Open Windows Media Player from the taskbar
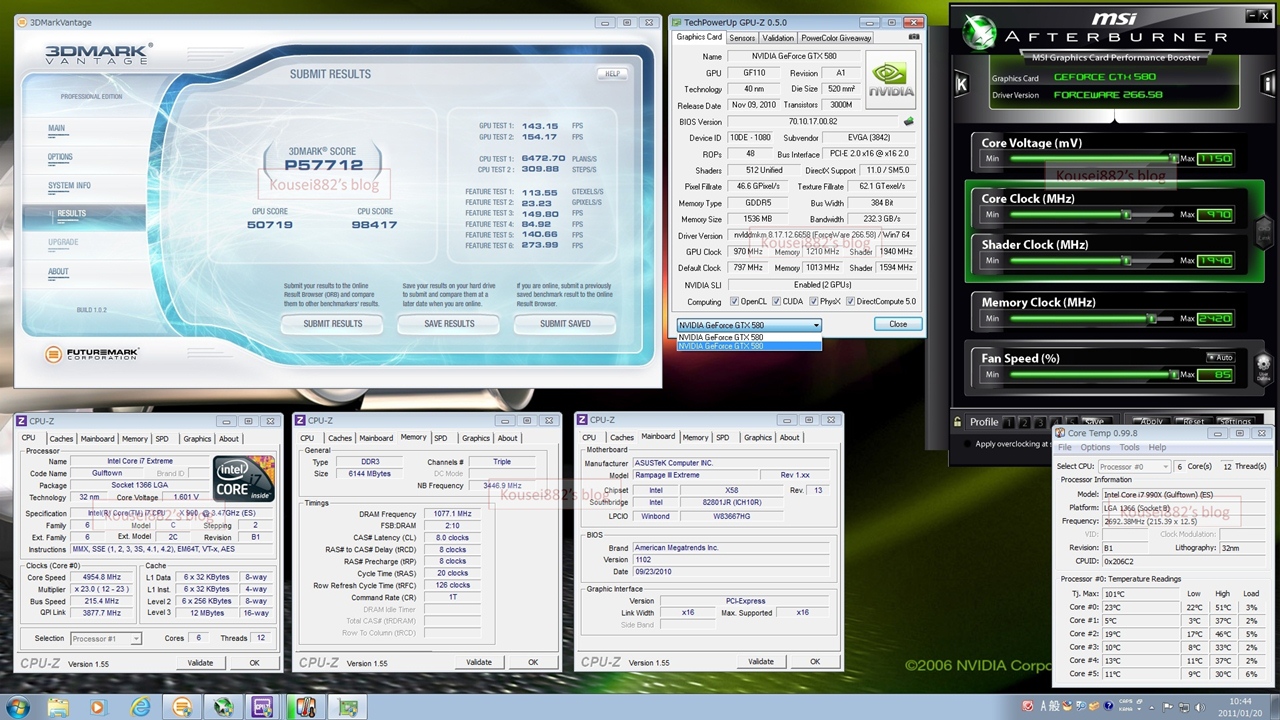The height and width of the screenshot is (720, 1280). (x=97, y=707)
